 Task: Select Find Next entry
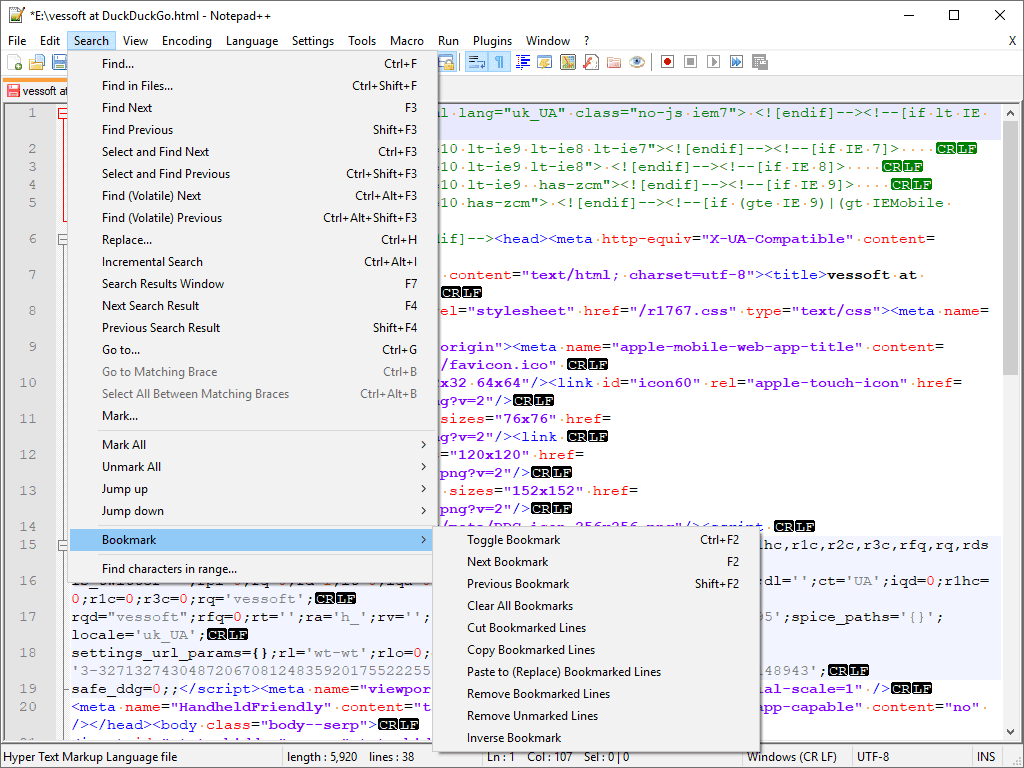(250, 108)
